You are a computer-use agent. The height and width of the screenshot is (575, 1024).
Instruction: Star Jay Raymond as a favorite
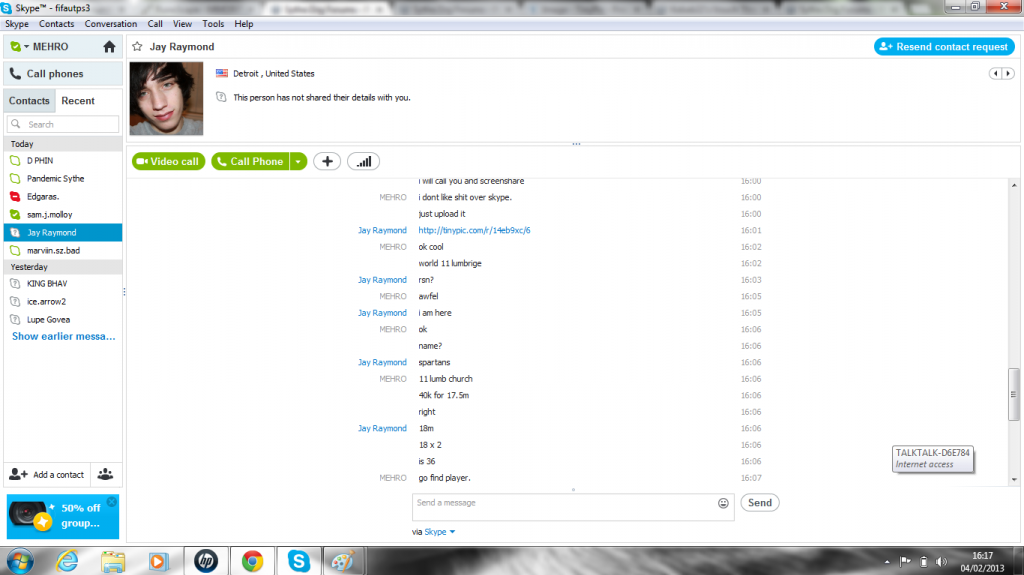[137, 46]
